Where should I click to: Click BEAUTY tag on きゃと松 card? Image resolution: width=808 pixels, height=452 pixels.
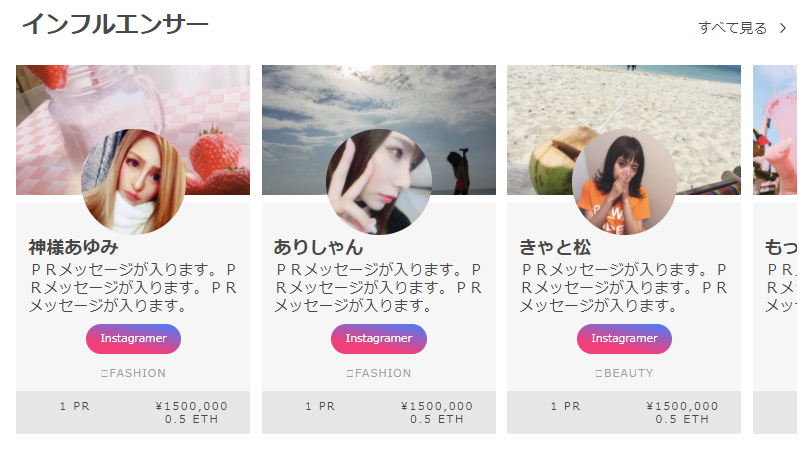click(x=624, y=373)
